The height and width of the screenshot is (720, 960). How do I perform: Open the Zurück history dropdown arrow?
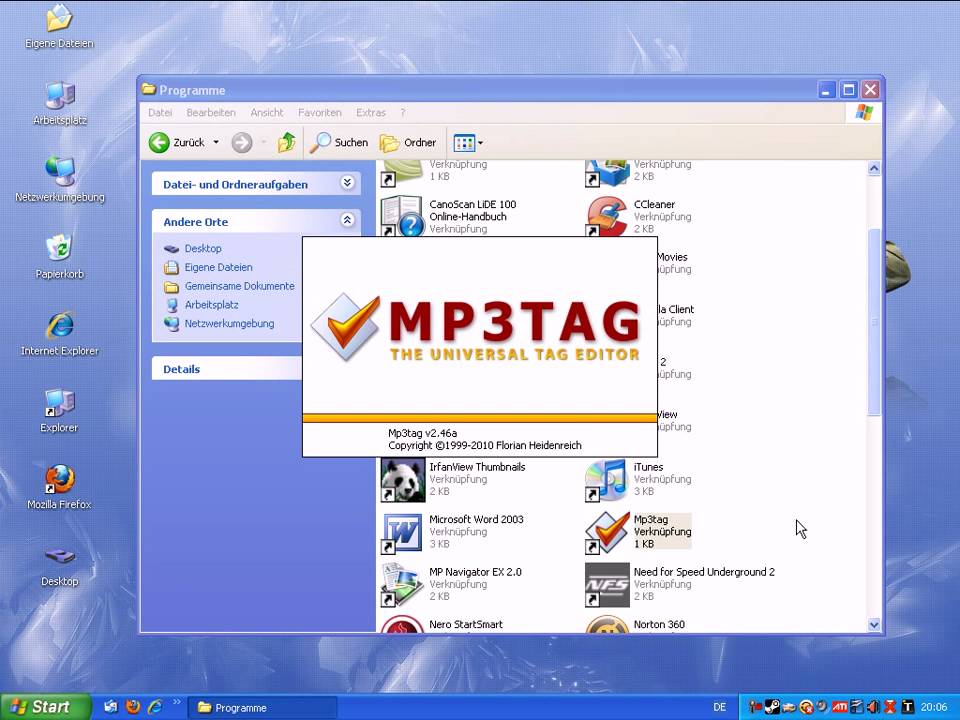(216, 143)
